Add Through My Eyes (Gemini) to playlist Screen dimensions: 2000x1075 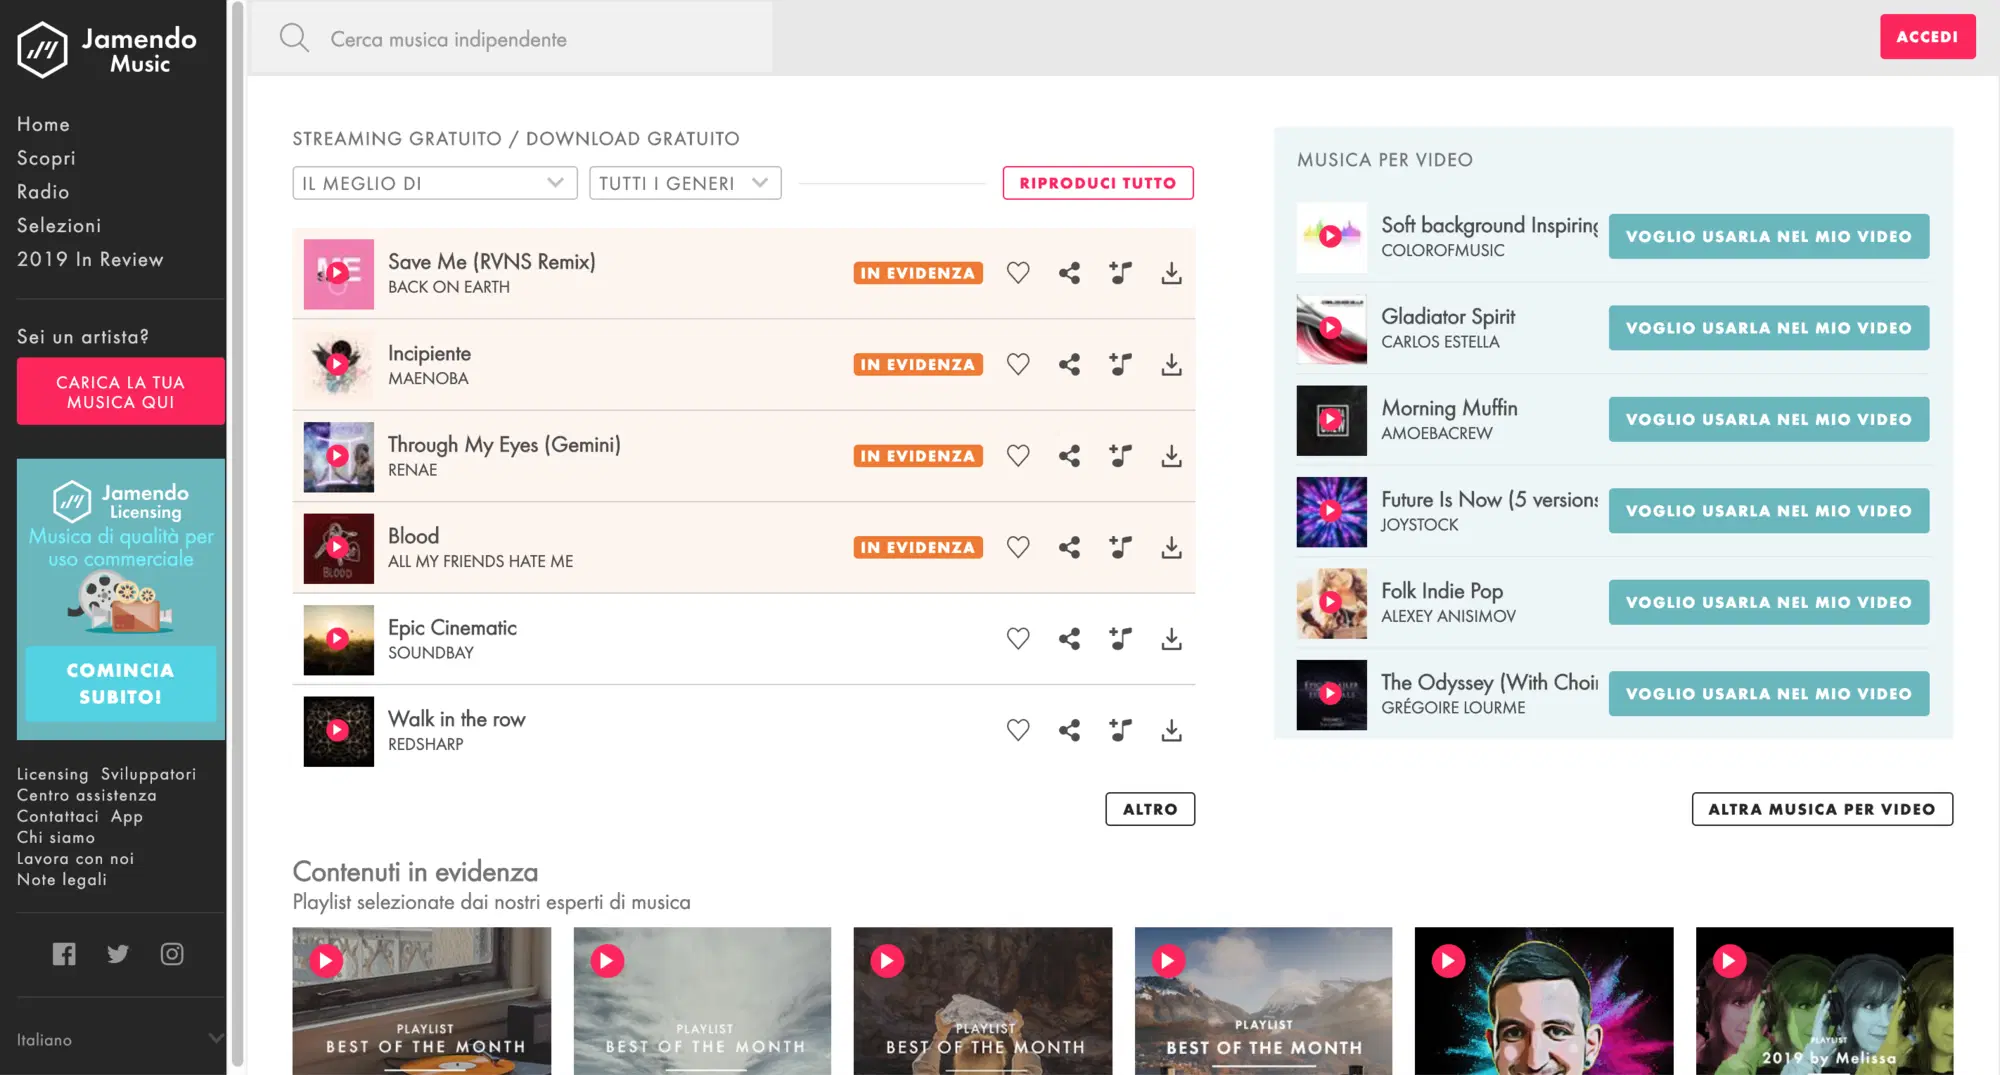(x=1120, y=456)
